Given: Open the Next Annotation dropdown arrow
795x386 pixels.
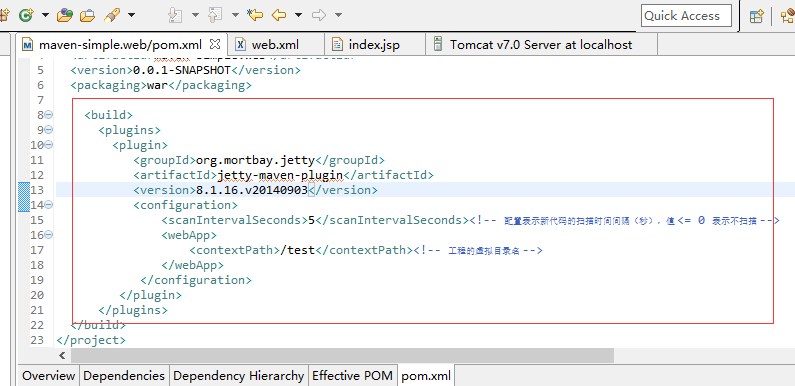Looking at the screenshot, I should (195, 15).
